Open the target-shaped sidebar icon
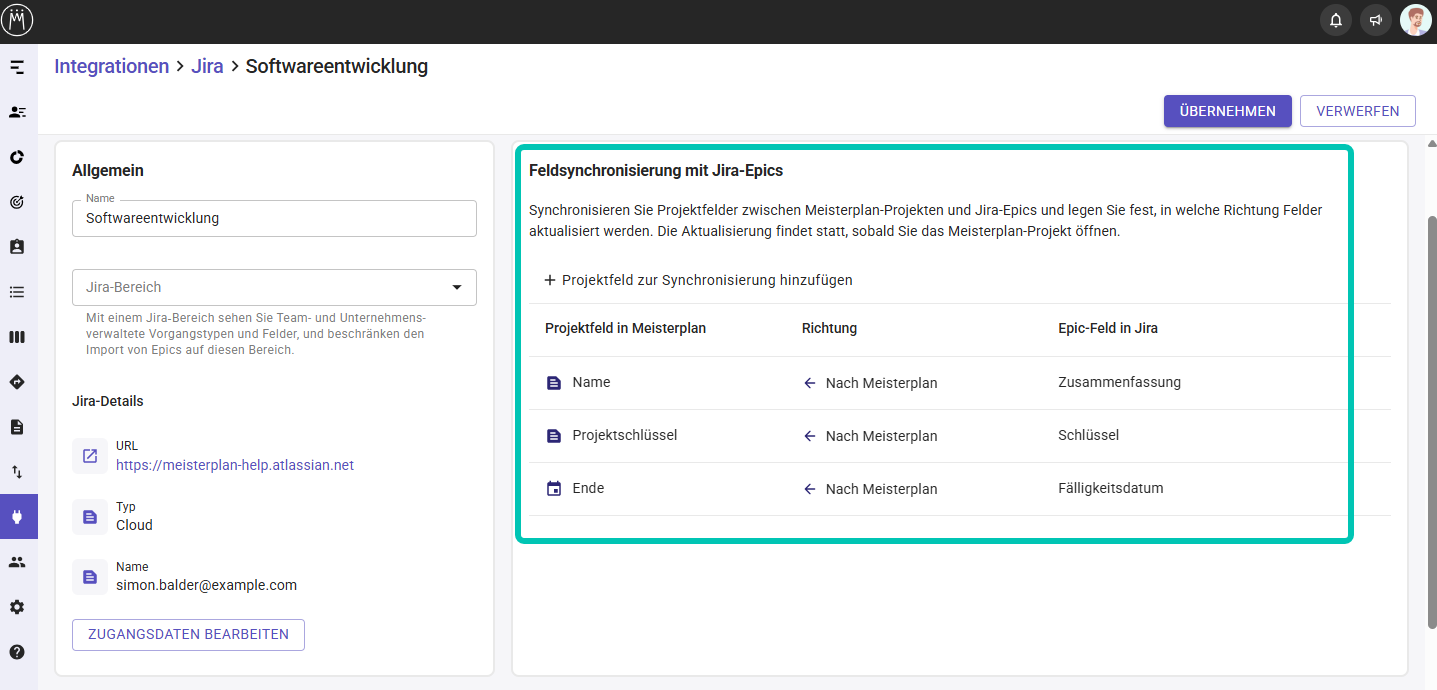 (x=17, y=202)
